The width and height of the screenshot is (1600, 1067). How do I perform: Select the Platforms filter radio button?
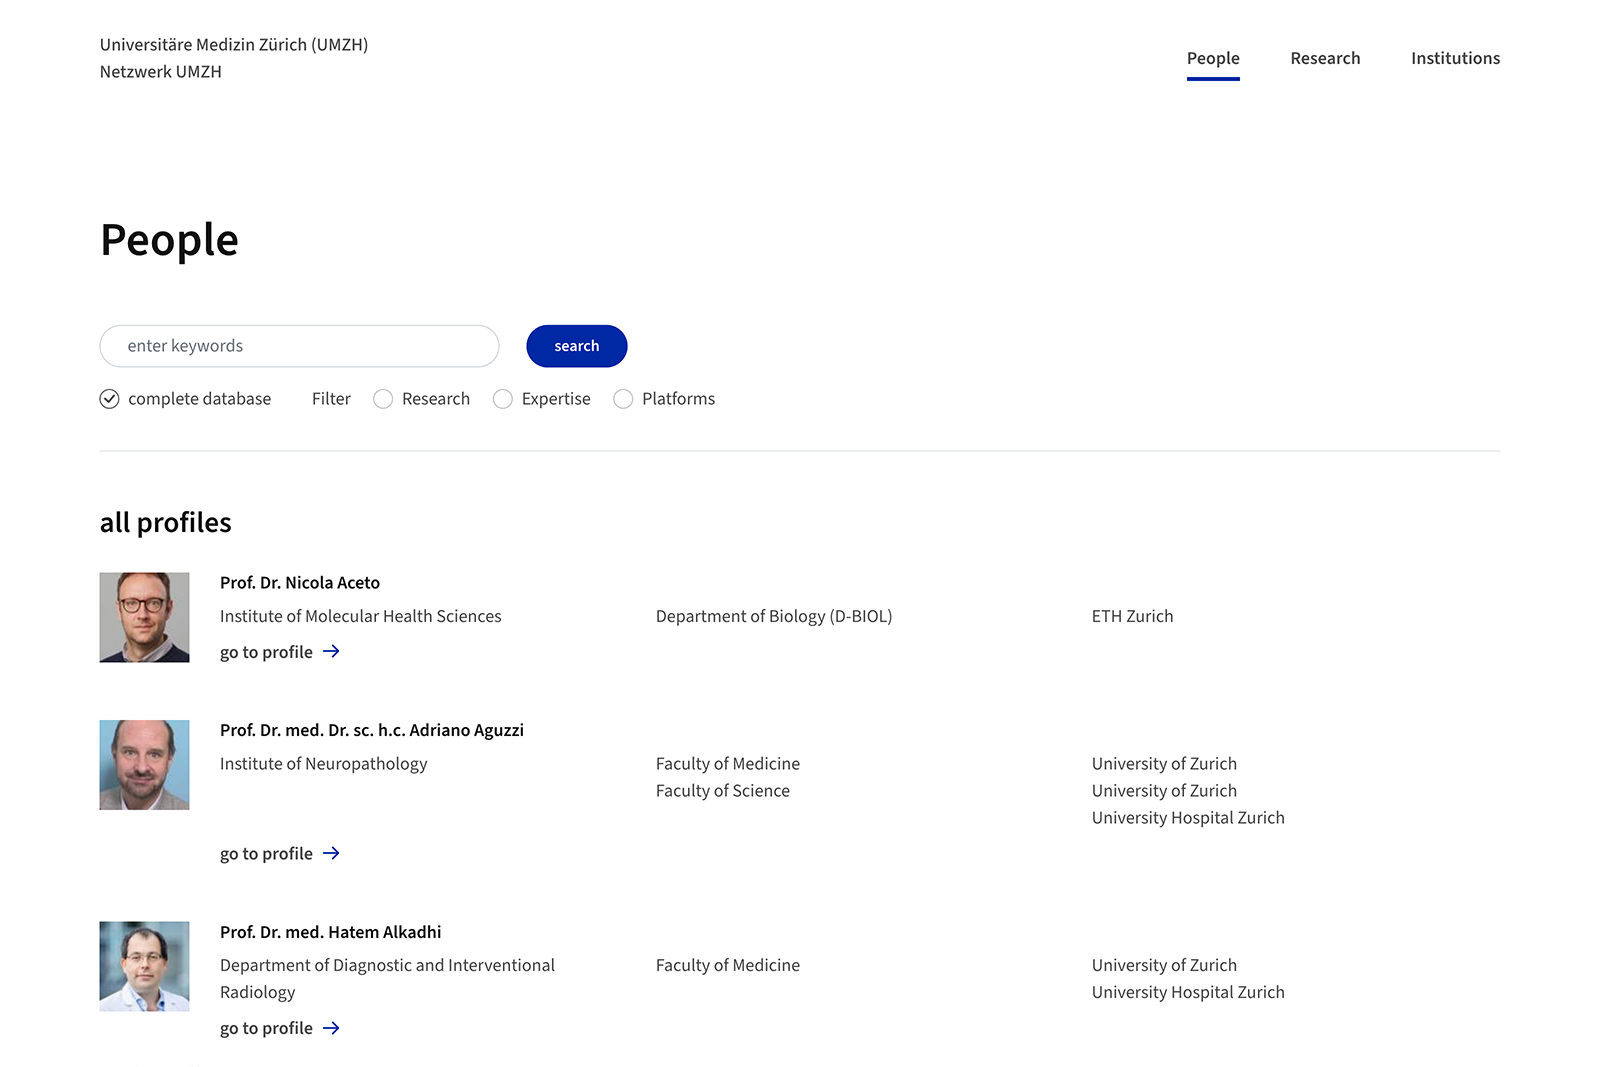(623, 399)
